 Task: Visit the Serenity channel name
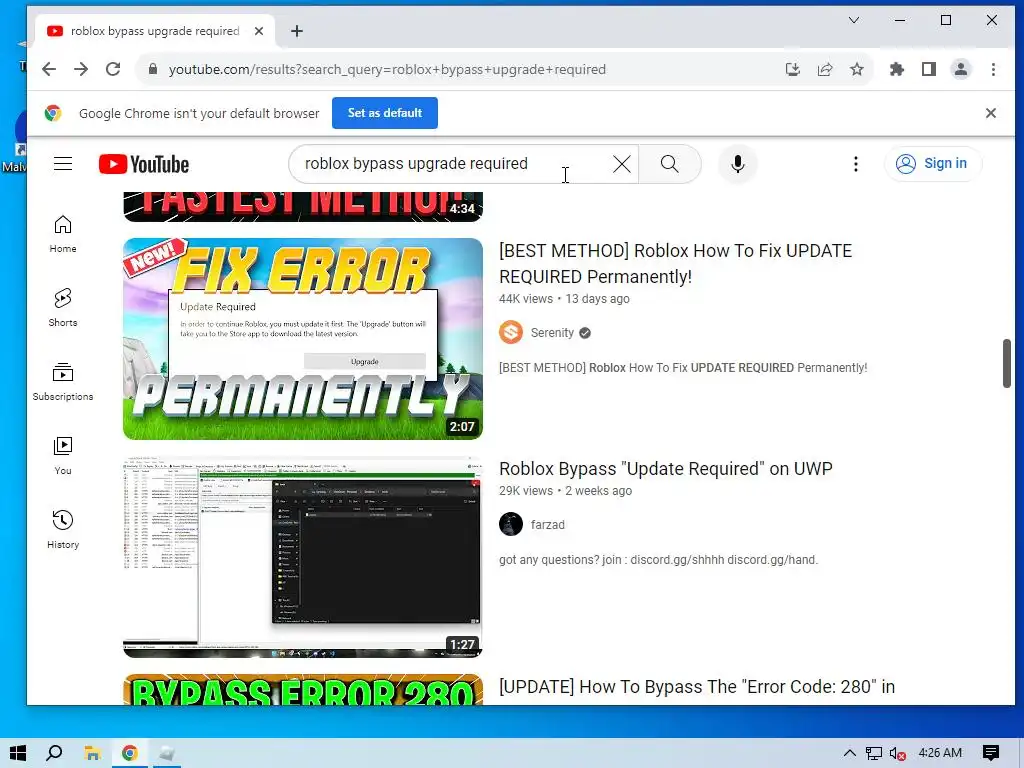pos(552,332)
